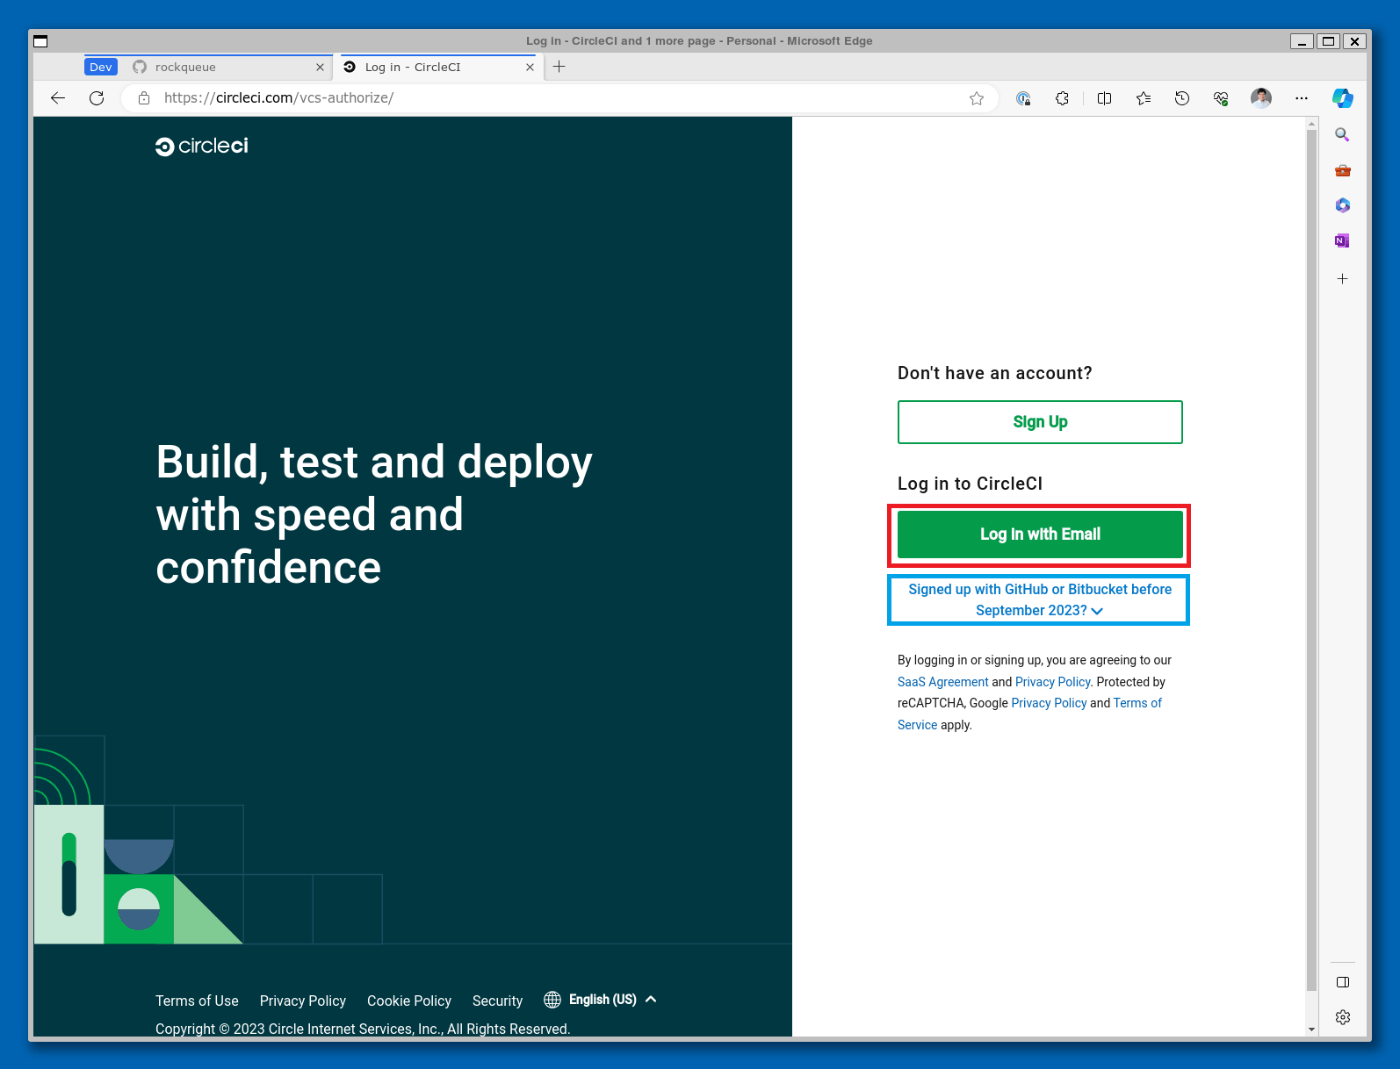Click the address bar URL field

coord(560,98)
